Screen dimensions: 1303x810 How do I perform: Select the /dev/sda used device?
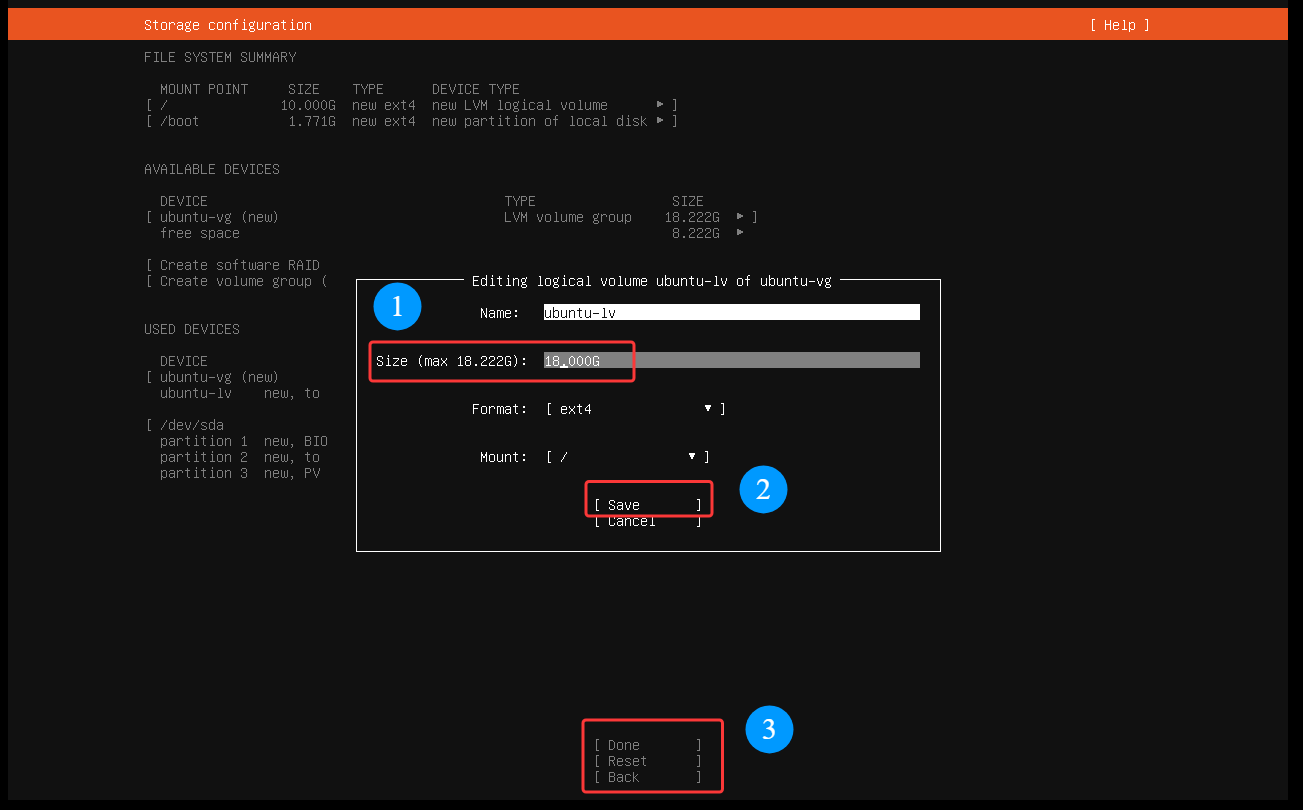pos(191,425)
